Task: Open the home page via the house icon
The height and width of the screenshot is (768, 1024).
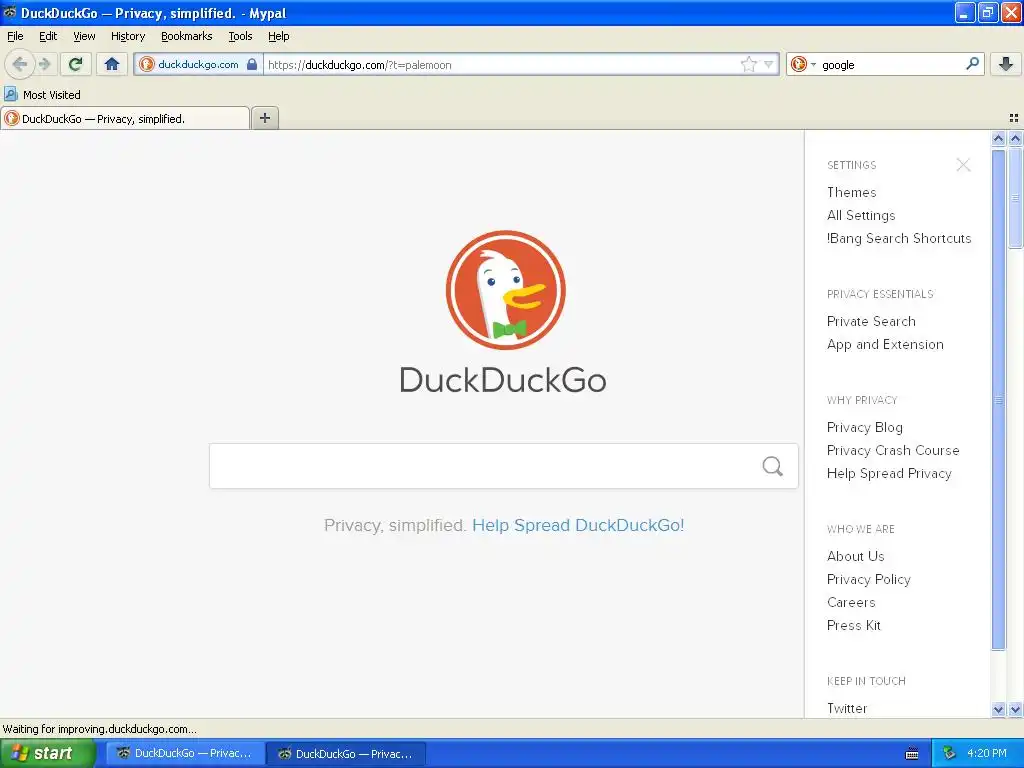Action: [x=112, y=64]
